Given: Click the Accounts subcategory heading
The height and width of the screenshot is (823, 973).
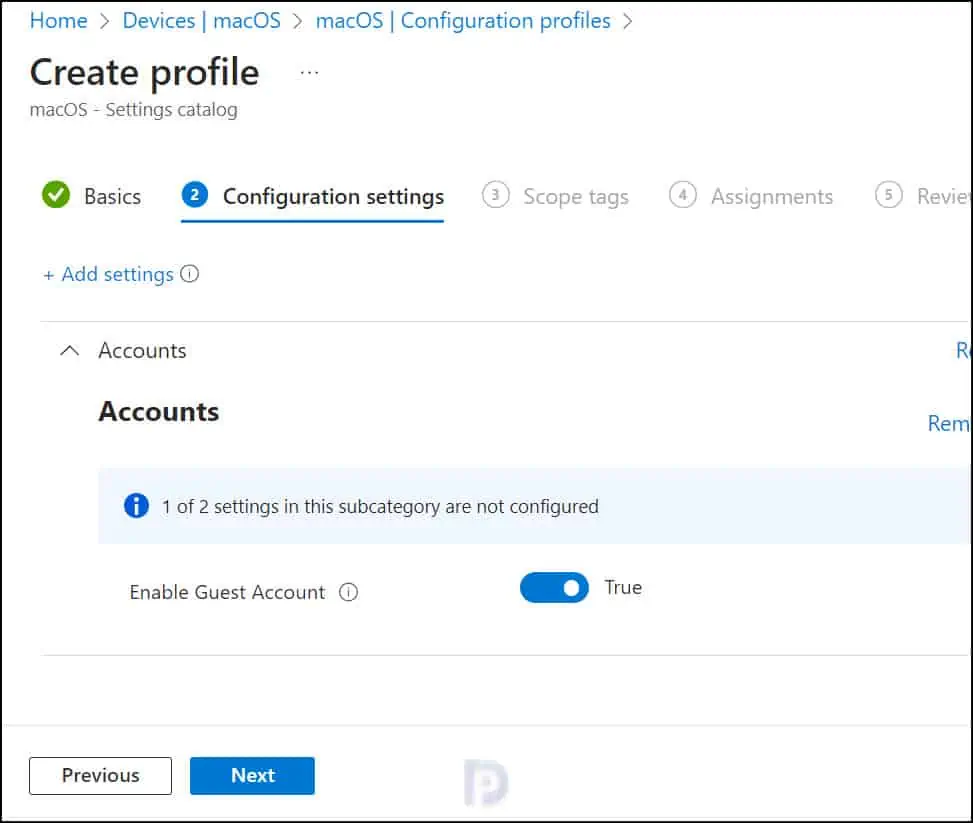Looking at the screenshot, I should pyautogui.click(x=159, y=412).
